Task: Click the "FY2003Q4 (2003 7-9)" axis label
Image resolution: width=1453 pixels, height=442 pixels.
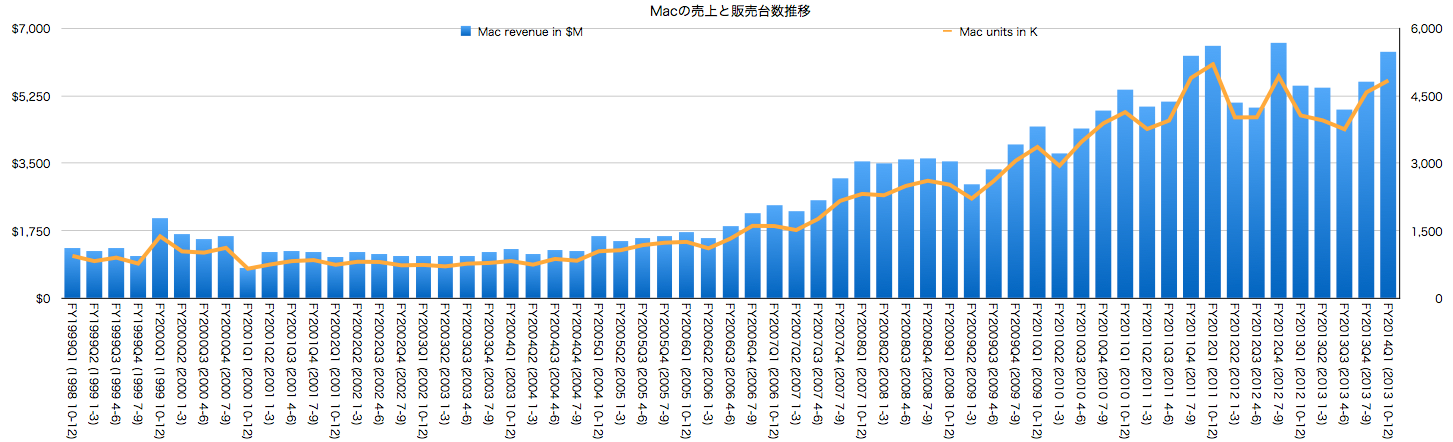Action: (490, 362)
